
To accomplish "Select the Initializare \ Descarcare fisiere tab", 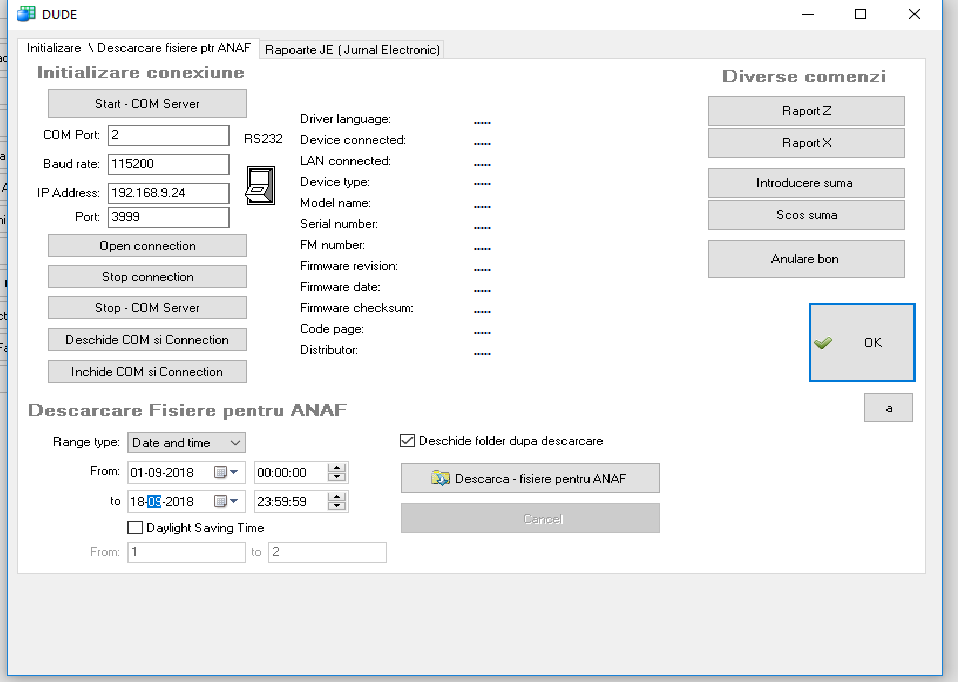I will coord(138,48).
